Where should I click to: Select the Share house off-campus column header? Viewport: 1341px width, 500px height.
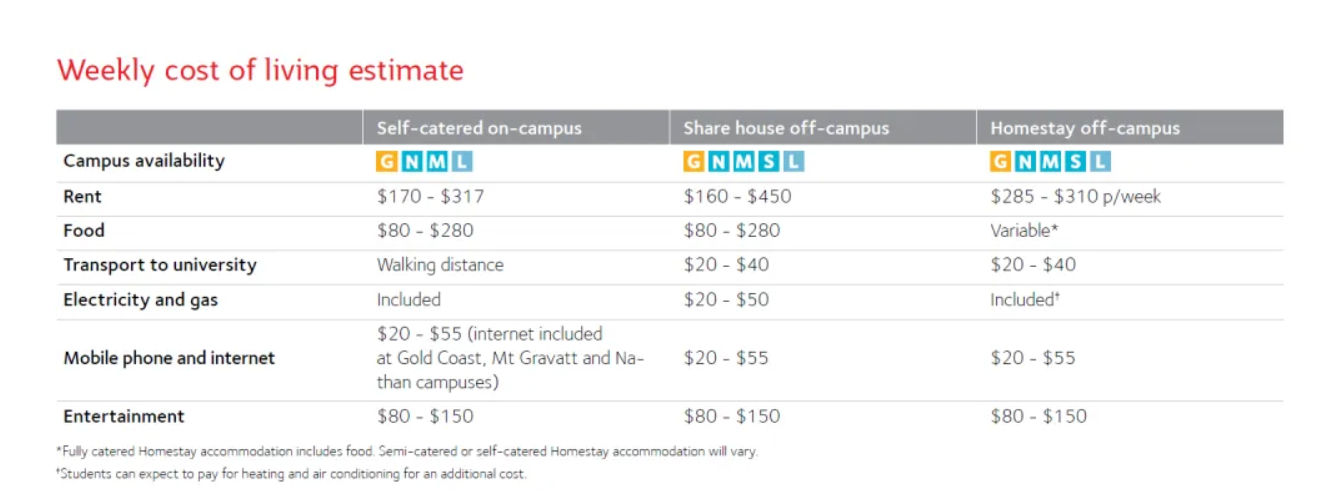pos(786,128)
